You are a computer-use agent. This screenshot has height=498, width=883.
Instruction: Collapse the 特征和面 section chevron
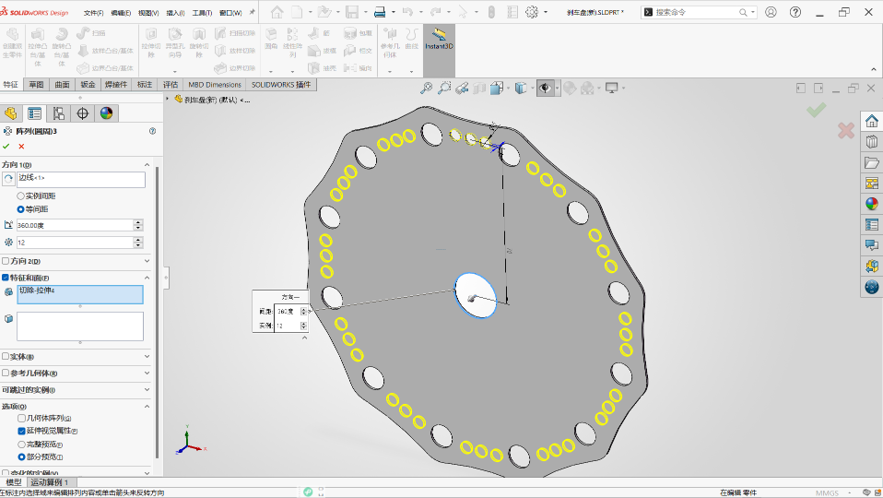click(147, 278)
